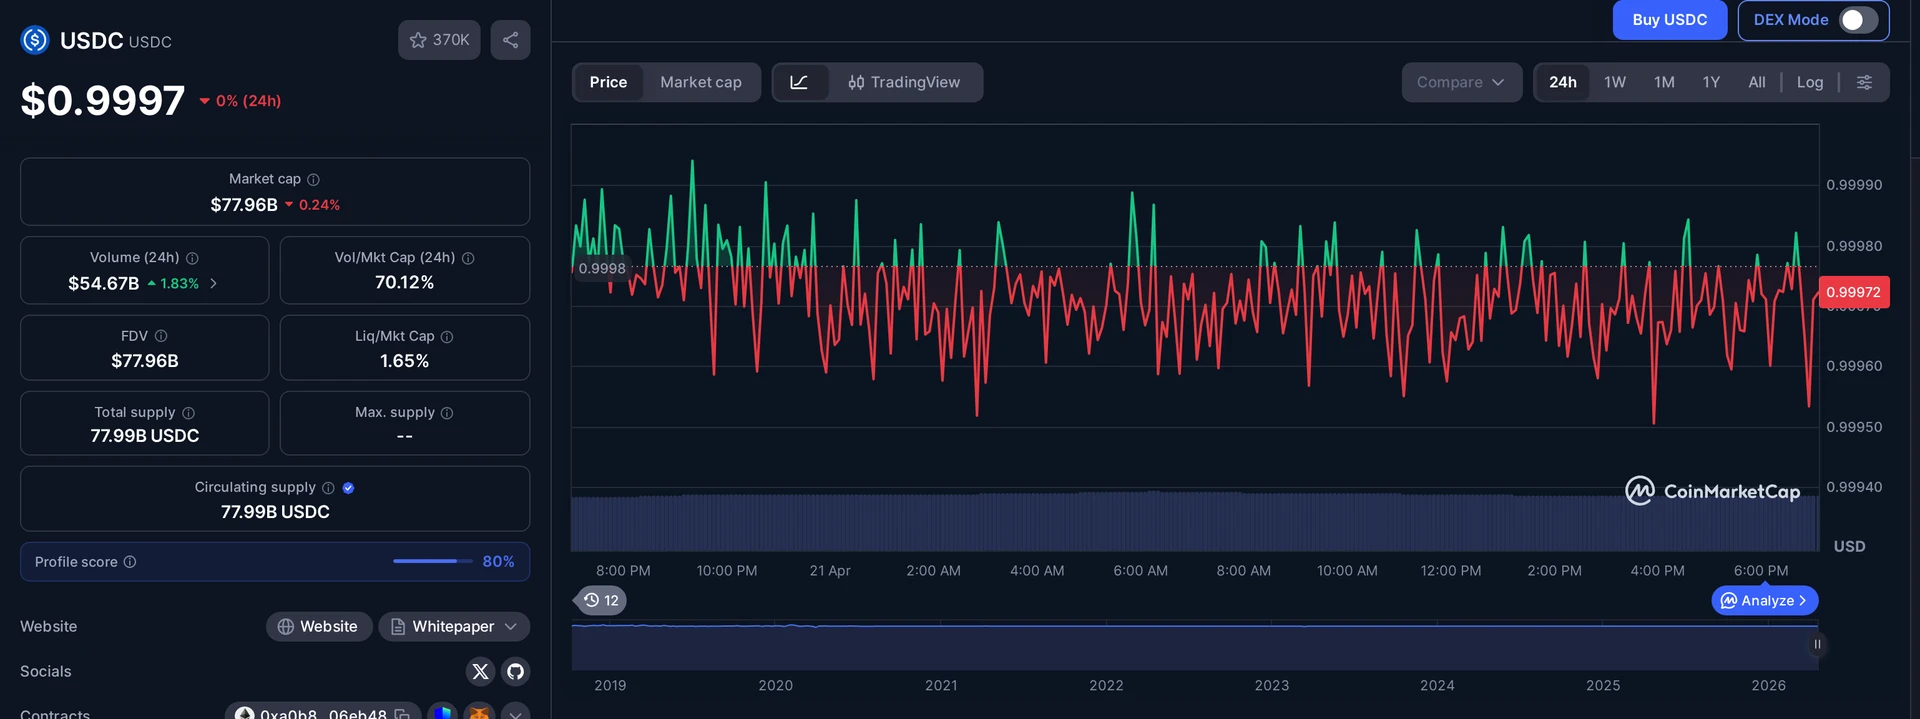Click 2022 on the bottom timeline
The width and height of the screenshot is (1920, 719).
1106,685
